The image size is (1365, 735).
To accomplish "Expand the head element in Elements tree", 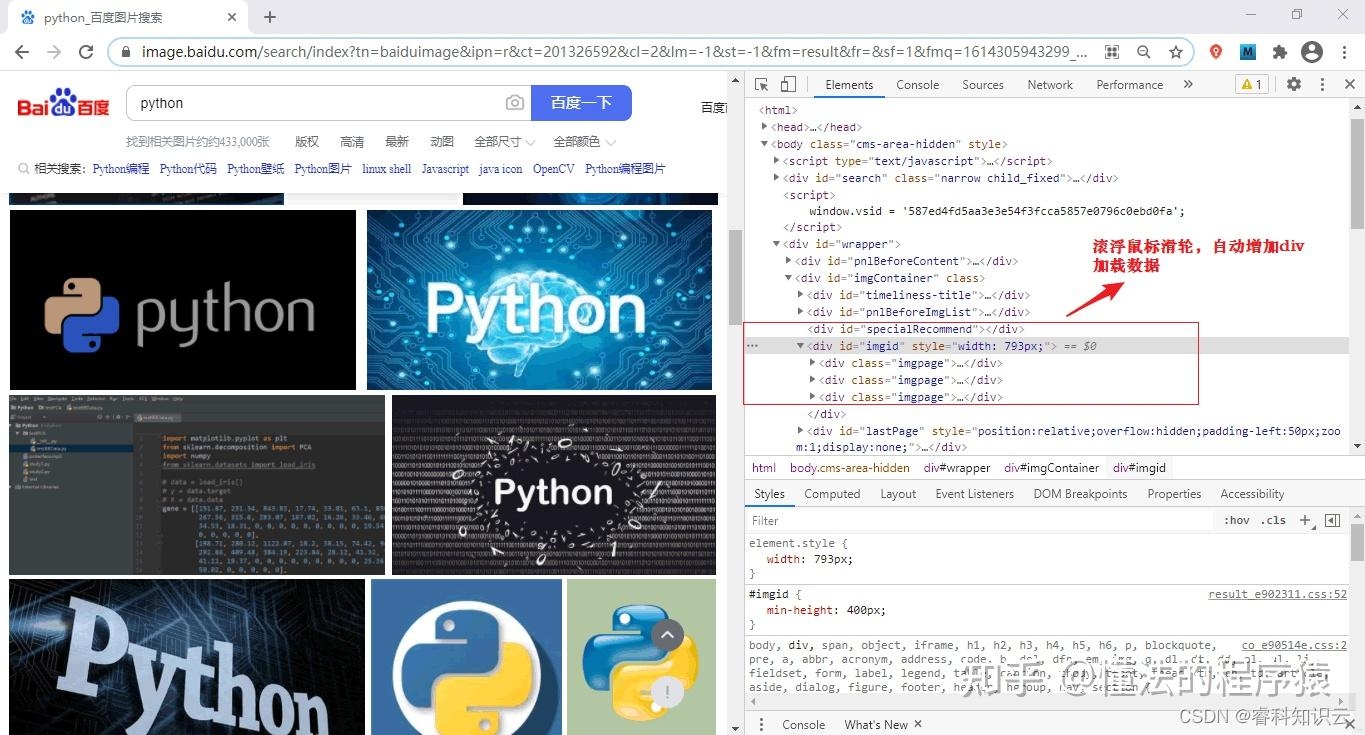I will click(765, 126).
